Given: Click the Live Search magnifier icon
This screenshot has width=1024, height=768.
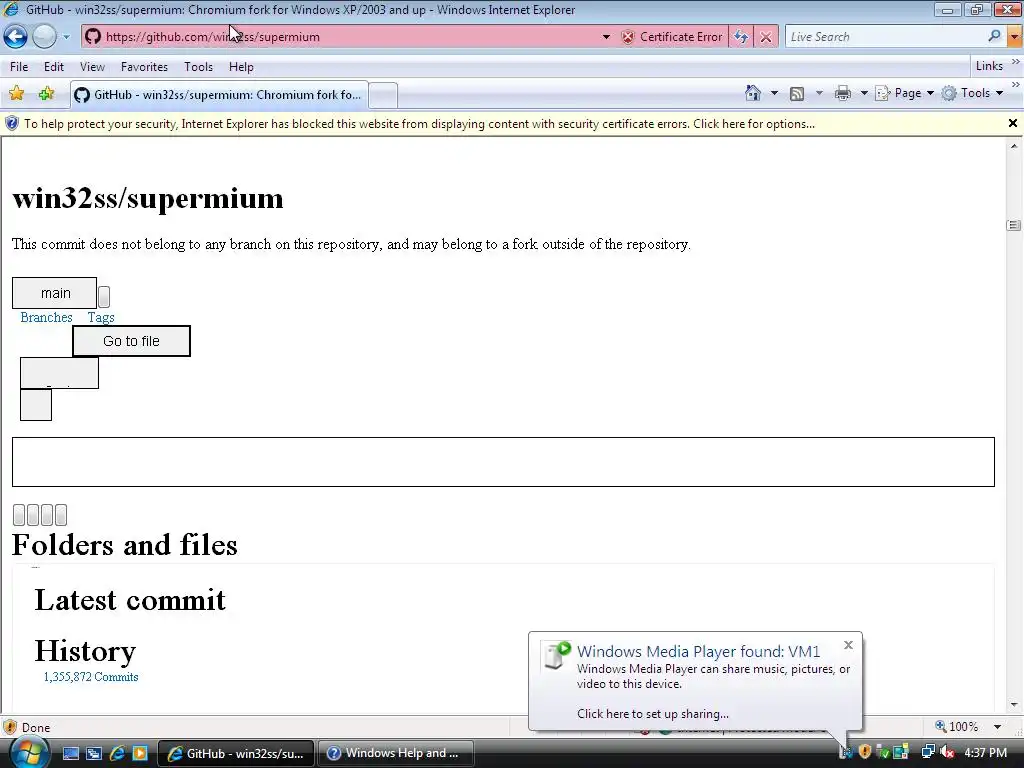Looking at the screenshot, I should pyautogui.click(x=994, y=36).
